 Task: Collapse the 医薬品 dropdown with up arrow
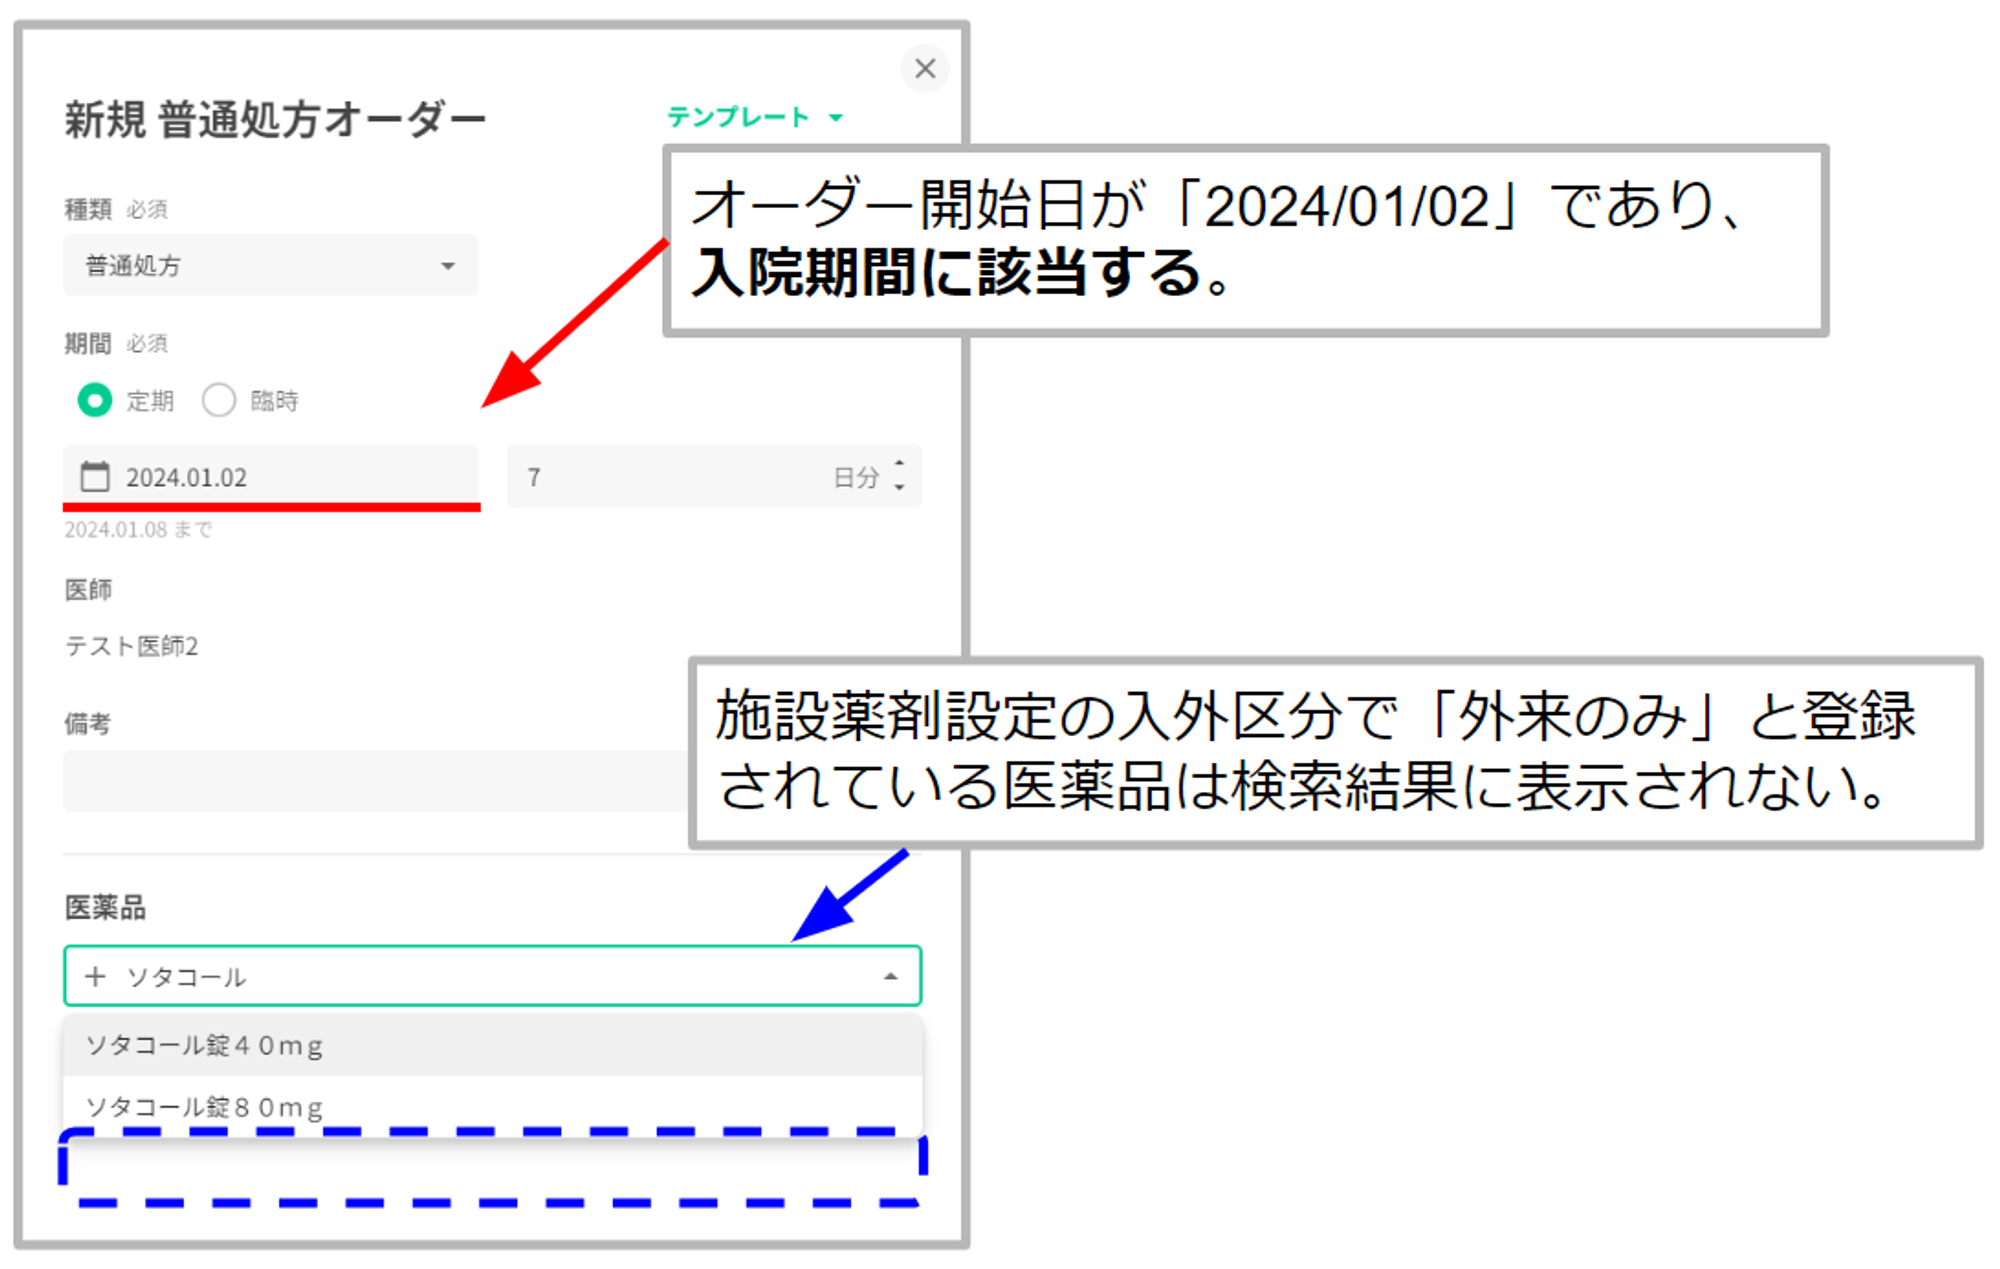pos(890,976)
